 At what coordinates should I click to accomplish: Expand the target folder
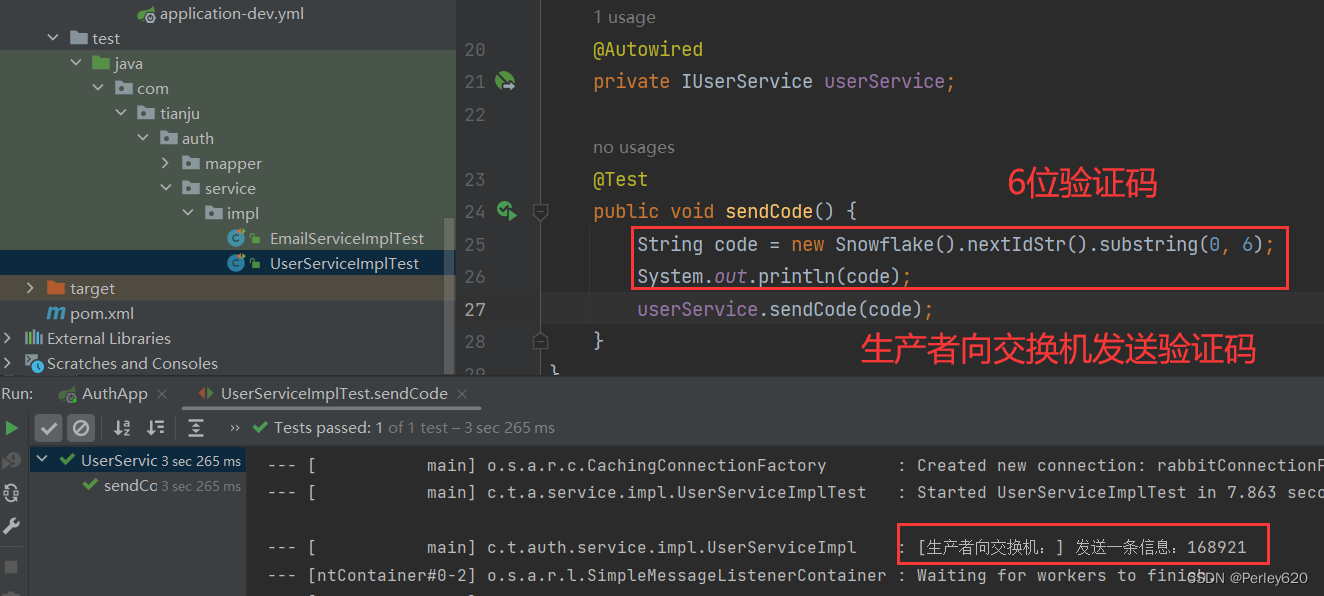pos(31,289)
